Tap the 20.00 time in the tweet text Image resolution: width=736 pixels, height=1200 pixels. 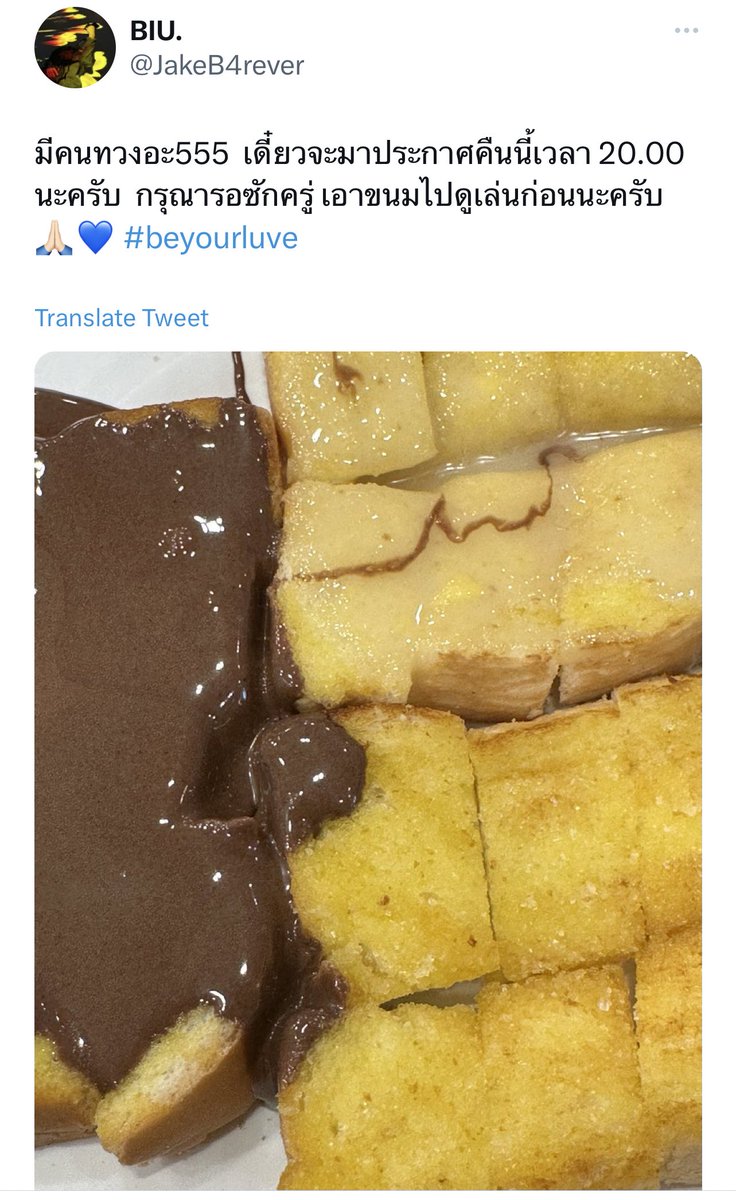pyautogui.click(x=645, y=155)
